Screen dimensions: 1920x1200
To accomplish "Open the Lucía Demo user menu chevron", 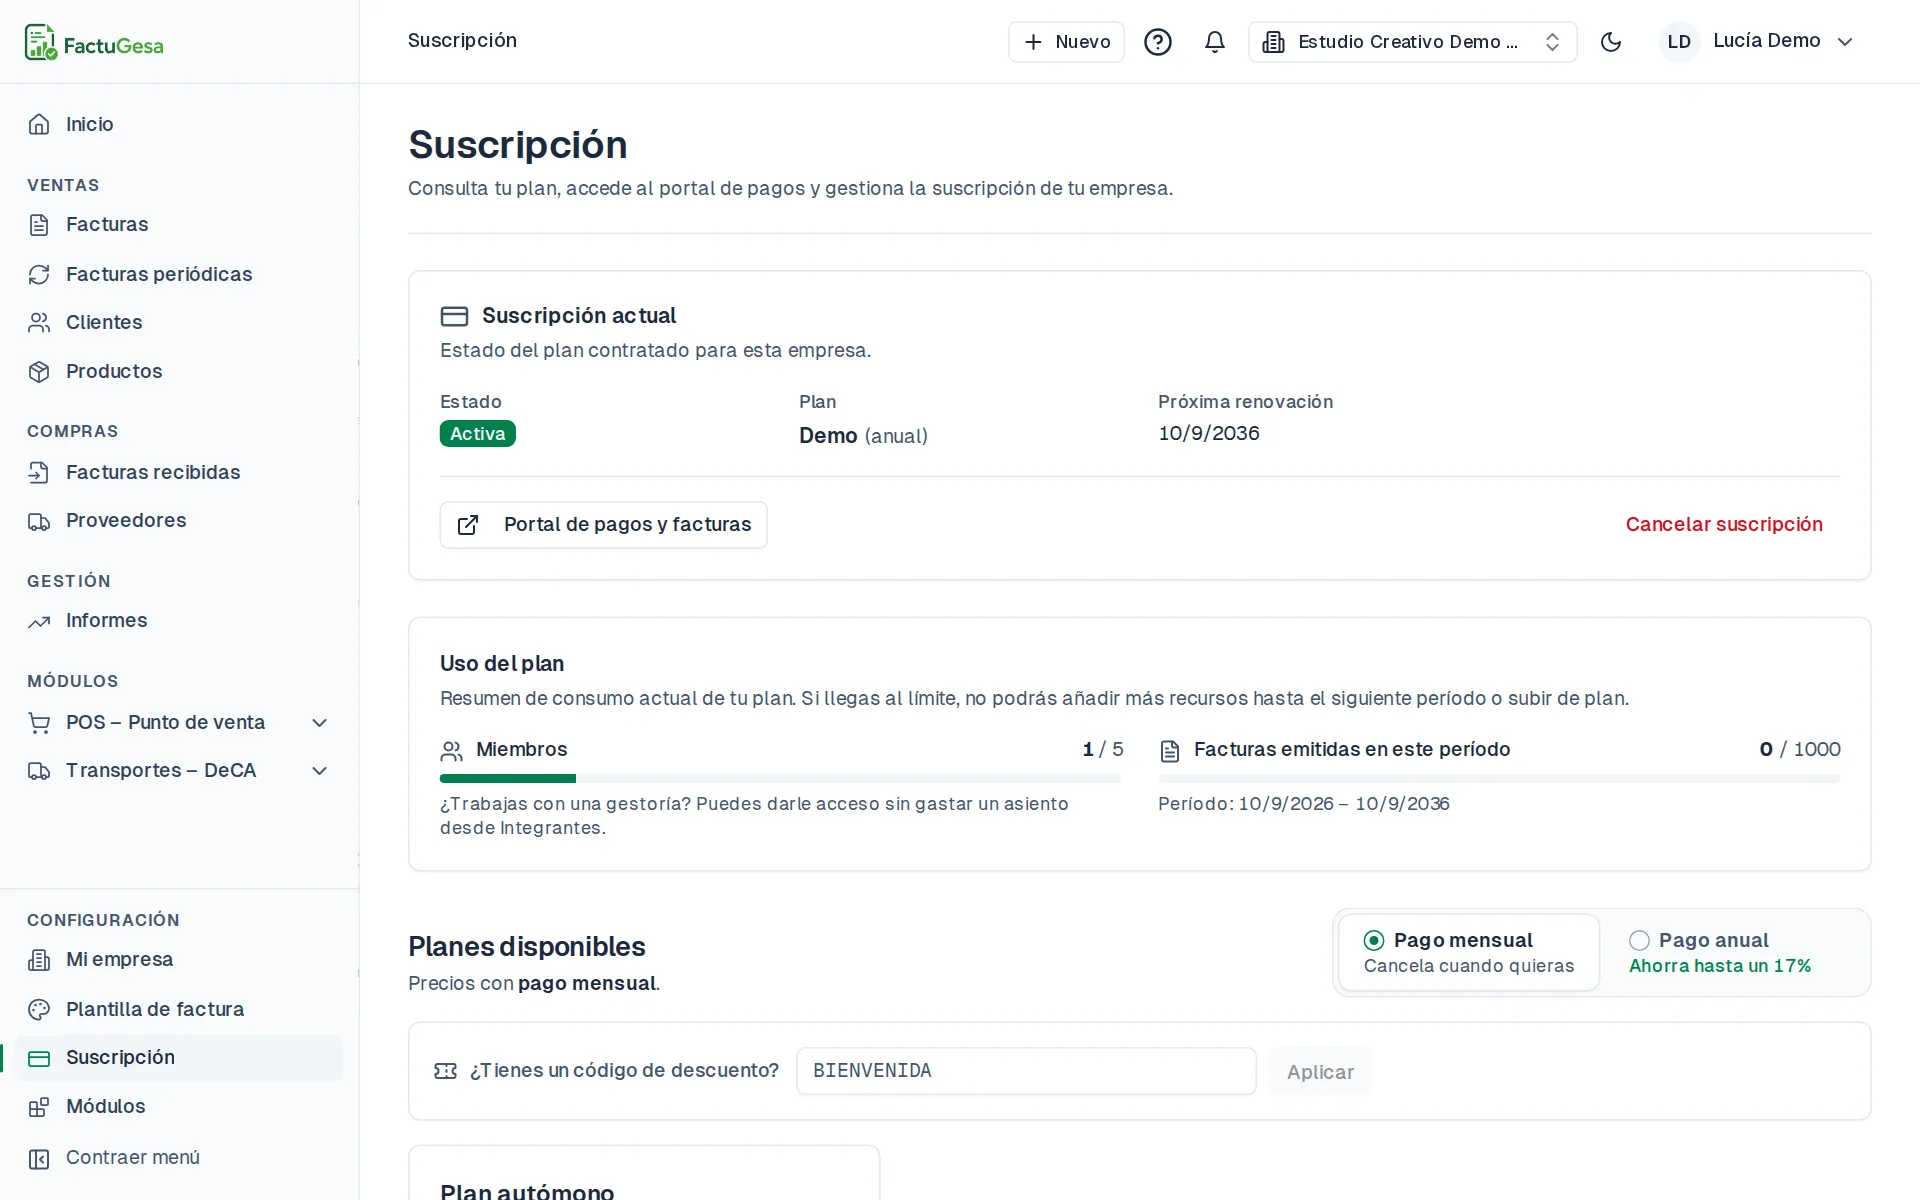I will click(1845, 42).
